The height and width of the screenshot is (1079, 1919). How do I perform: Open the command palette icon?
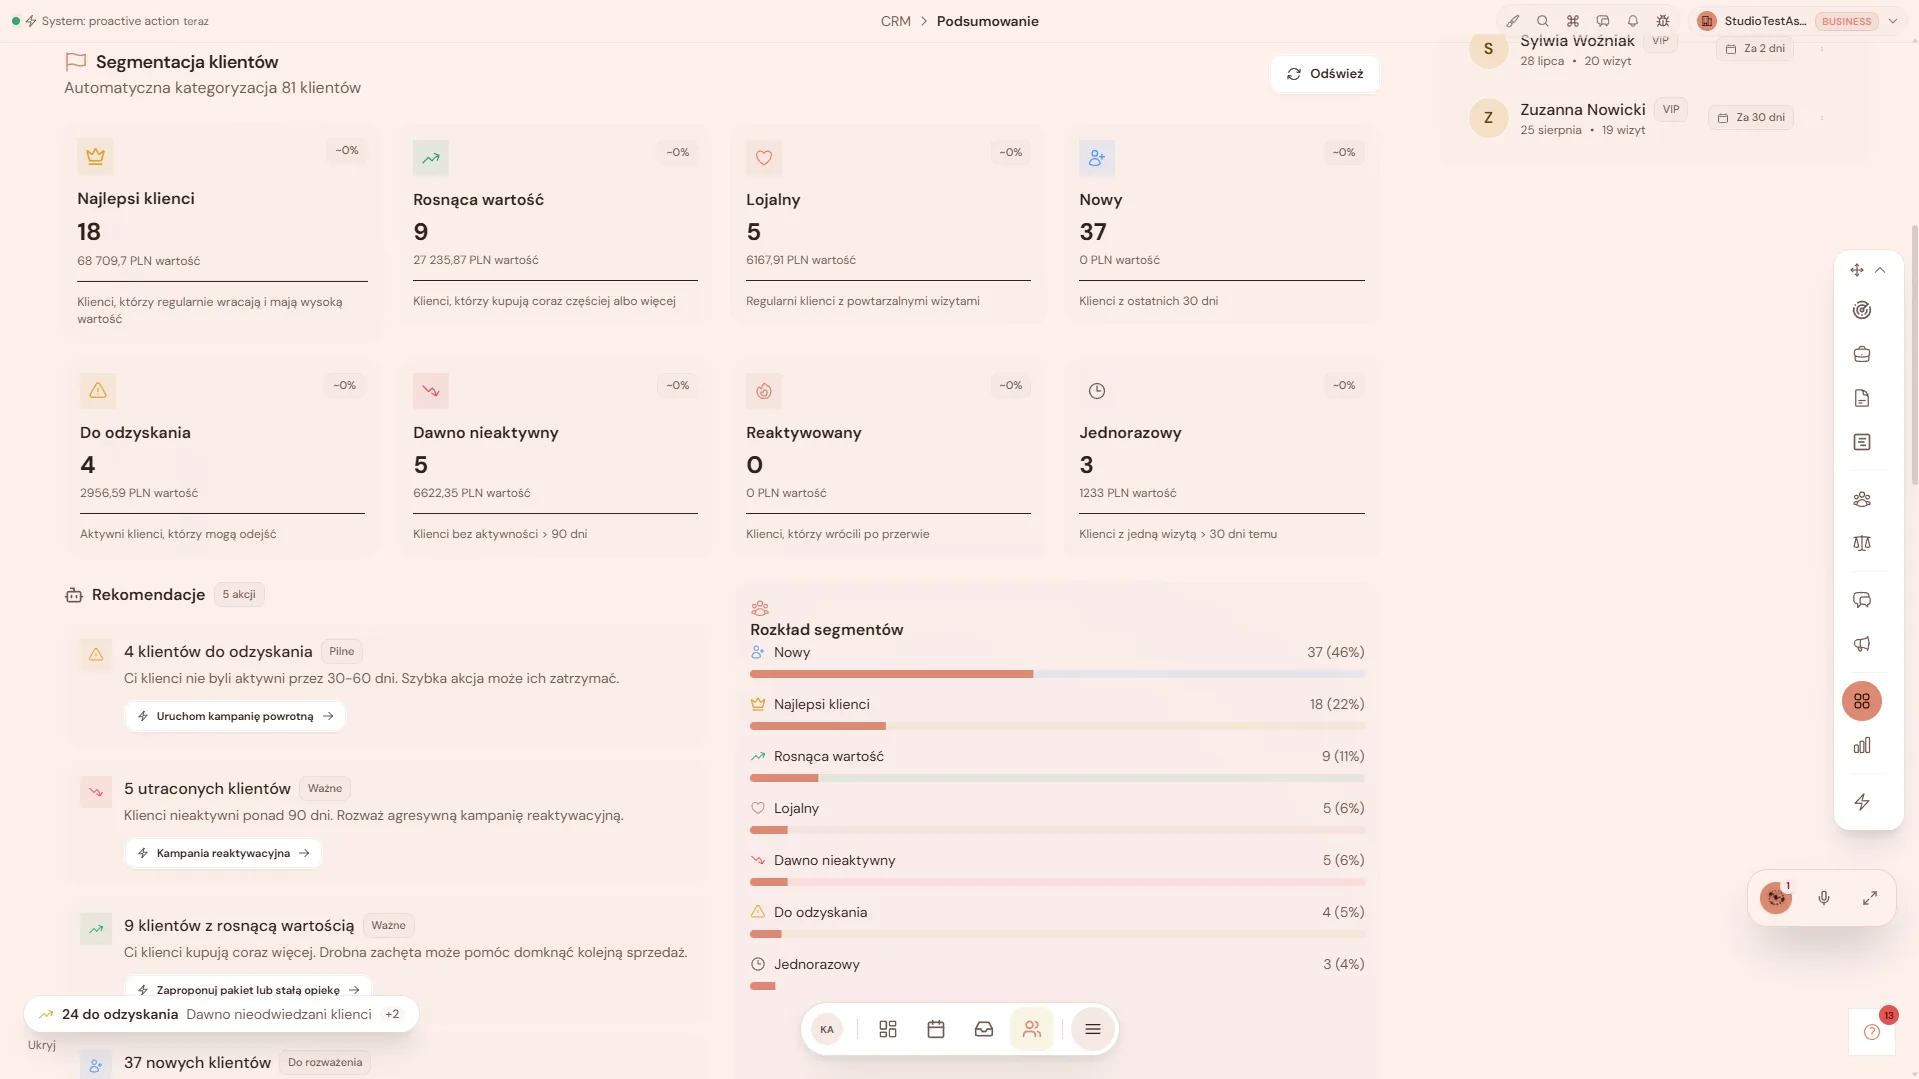point(1573,21)
